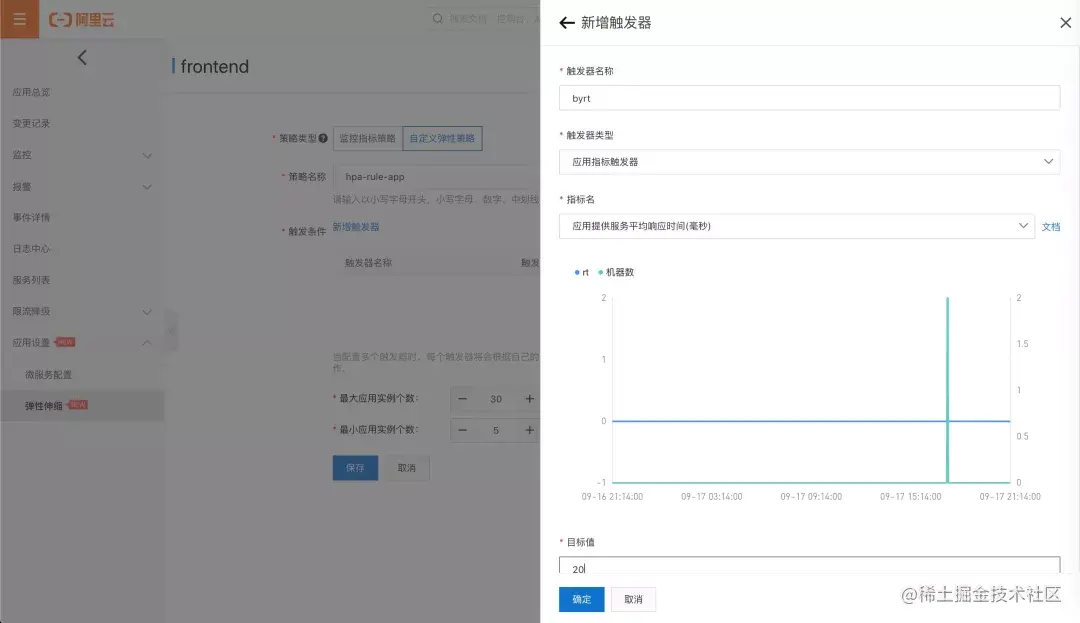The height and width of the screenshot is (623, 1080).
Task: Click the Alibaba Cloud logo
Action: [x=81, y=20]
